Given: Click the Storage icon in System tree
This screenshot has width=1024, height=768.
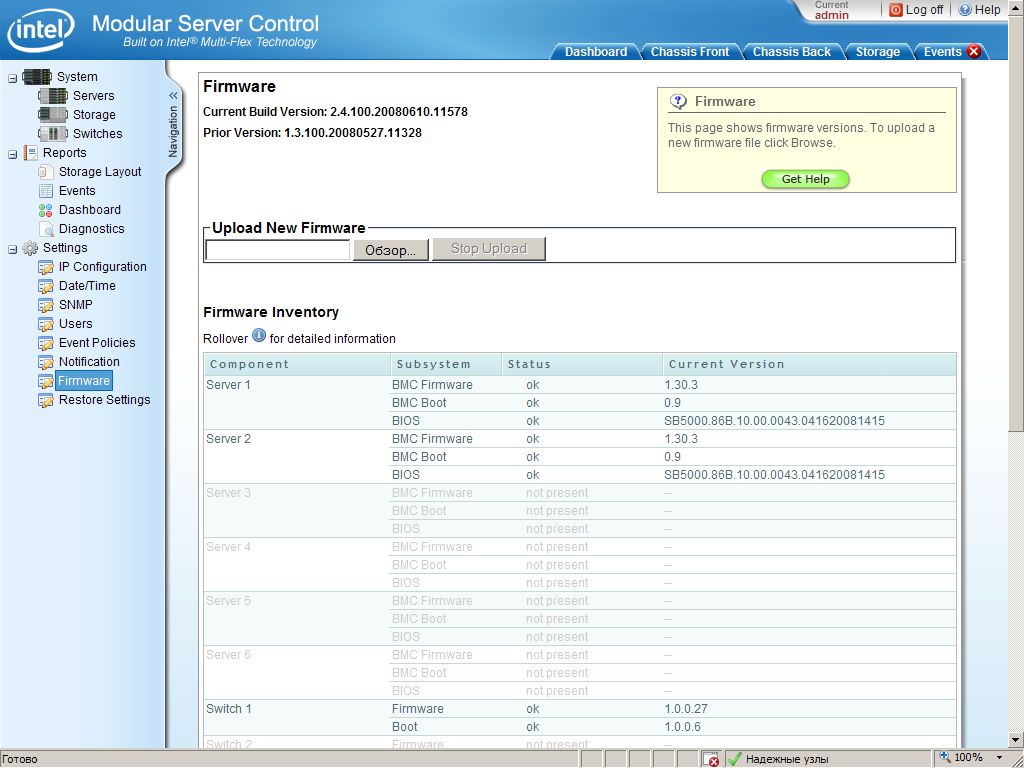Looking at the screenshot, I should click(x=52, y=115).
